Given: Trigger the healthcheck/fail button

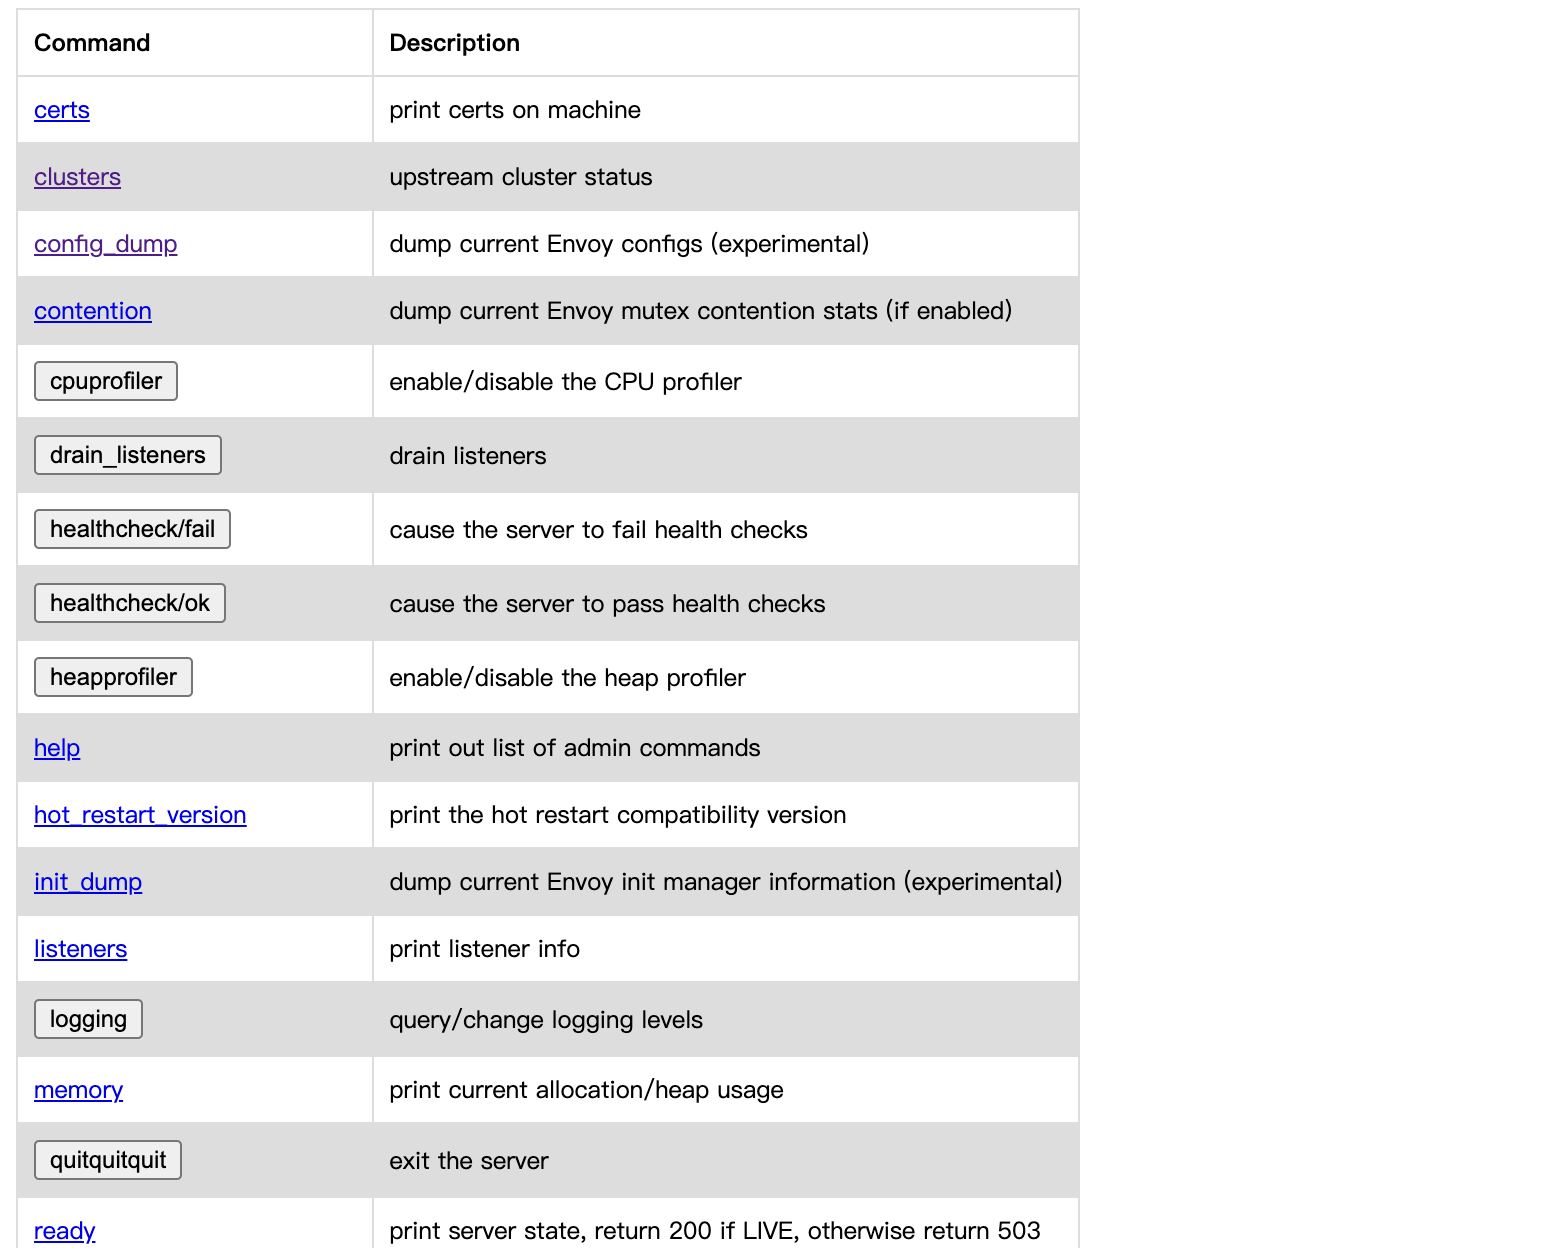Looking at the screenshot, I should (132, 529).
